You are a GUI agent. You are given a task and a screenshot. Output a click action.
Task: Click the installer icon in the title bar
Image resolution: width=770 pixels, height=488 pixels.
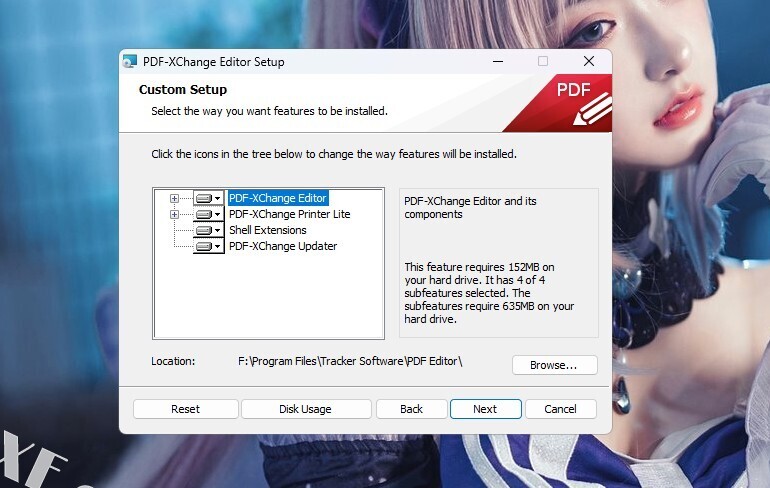130,61
